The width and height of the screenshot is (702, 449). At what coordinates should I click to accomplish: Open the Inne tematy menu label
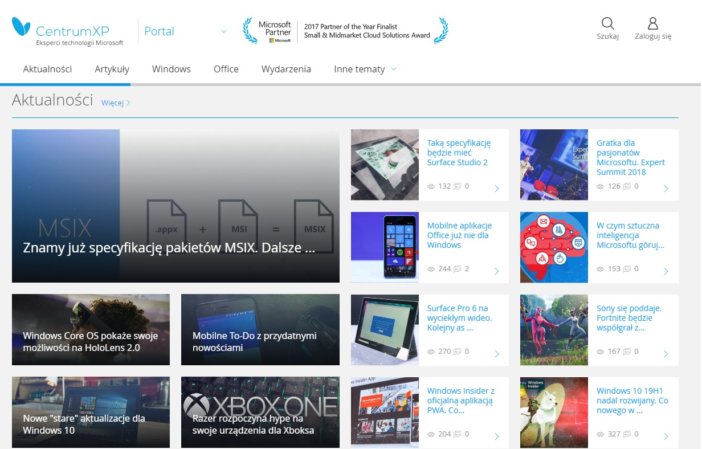[359, 69]
